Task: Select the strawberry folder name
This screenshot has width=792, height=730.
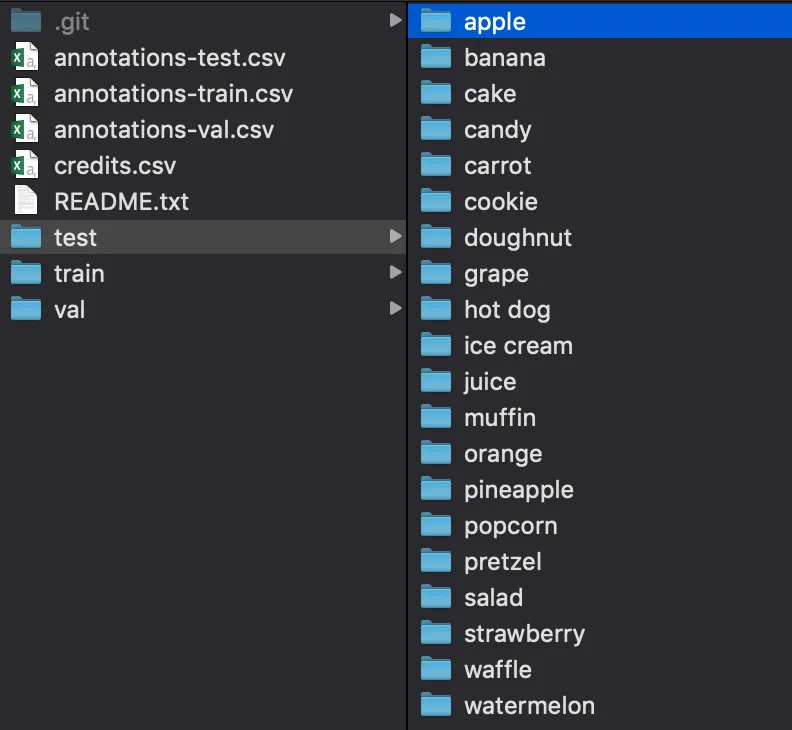Action: 525,634
